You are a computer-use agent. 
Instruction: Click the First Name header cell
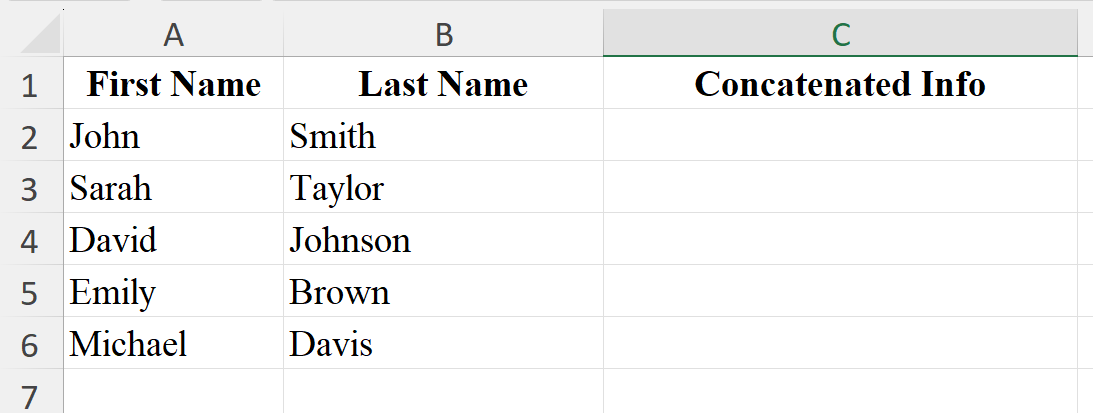(173, 85)
